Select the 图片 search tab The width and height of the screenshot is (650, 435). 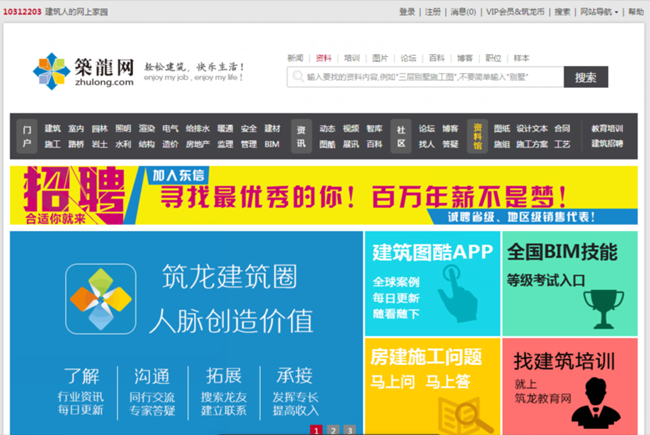click(x=380, y=58)
